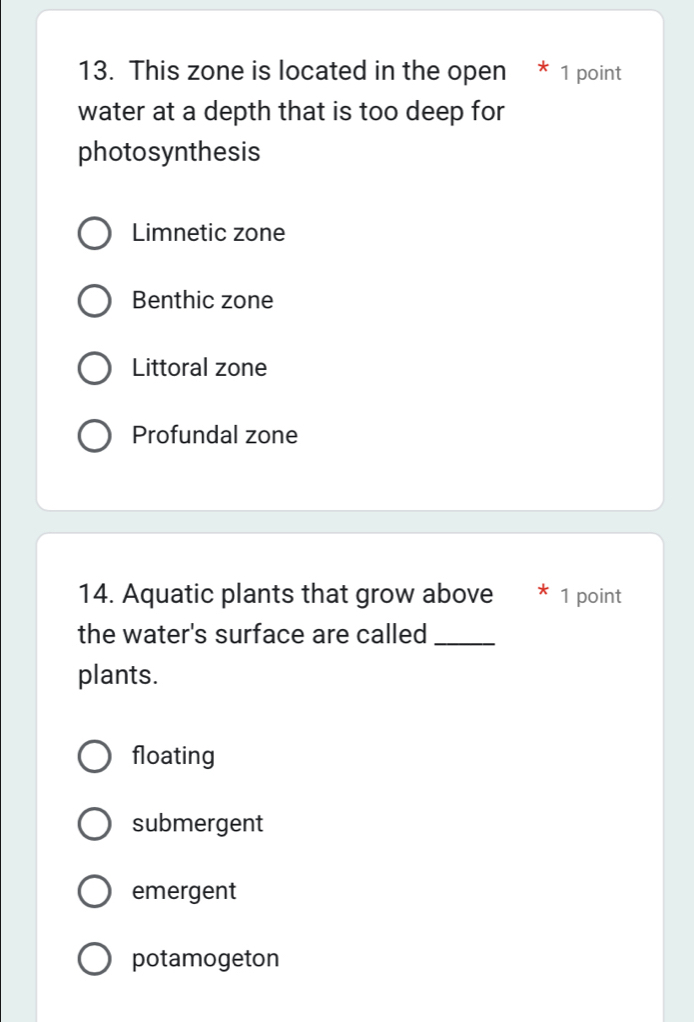Tick the emergent radio button

point(95,891)
